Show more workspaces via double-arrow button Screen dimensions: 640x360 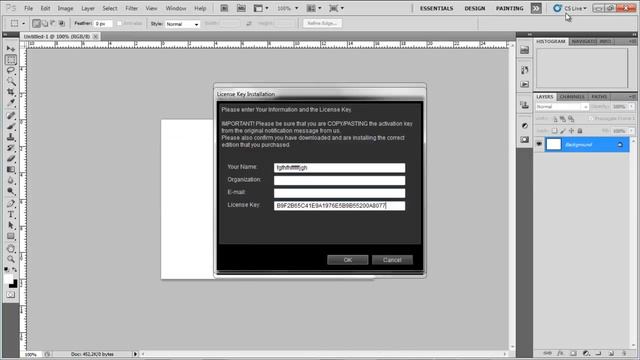tap(536, 8)
